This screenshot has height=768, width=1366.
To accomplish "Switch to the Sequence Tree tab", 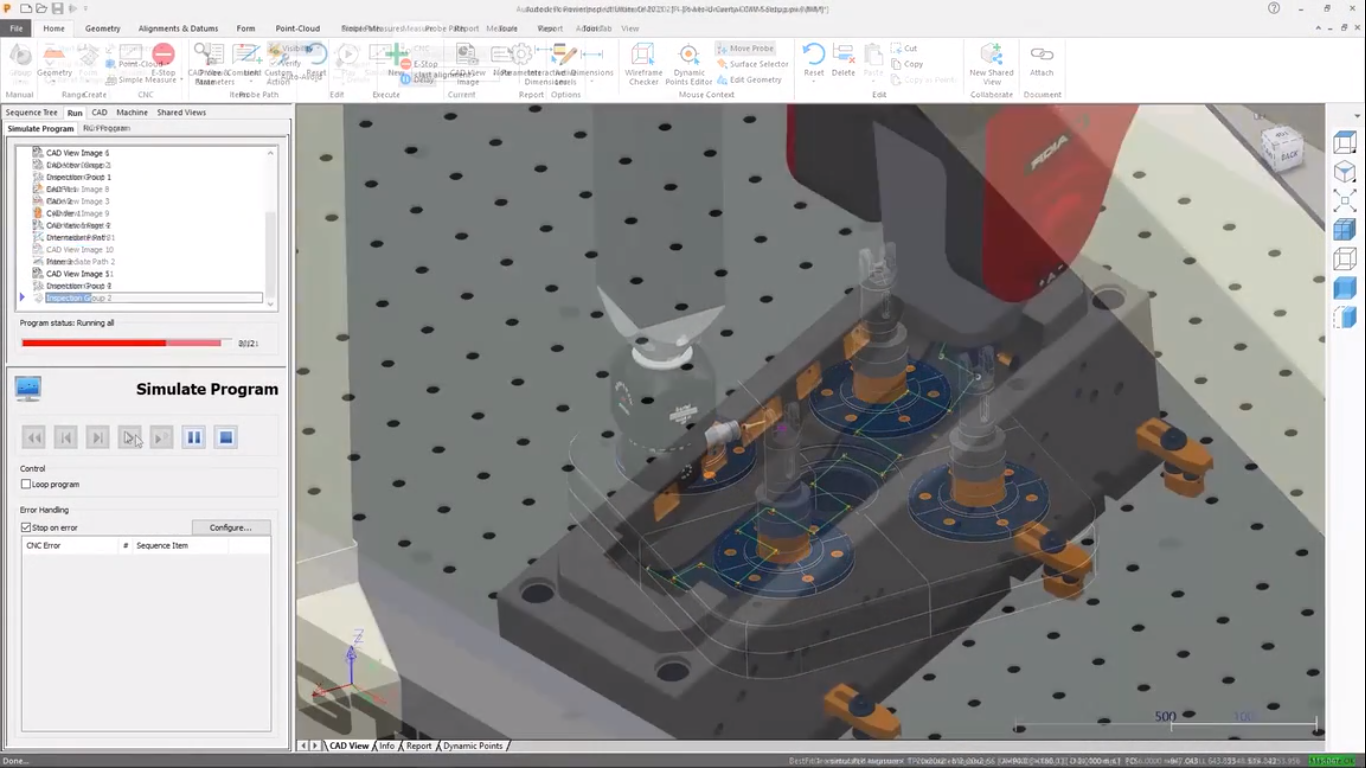I will point(31,112).
